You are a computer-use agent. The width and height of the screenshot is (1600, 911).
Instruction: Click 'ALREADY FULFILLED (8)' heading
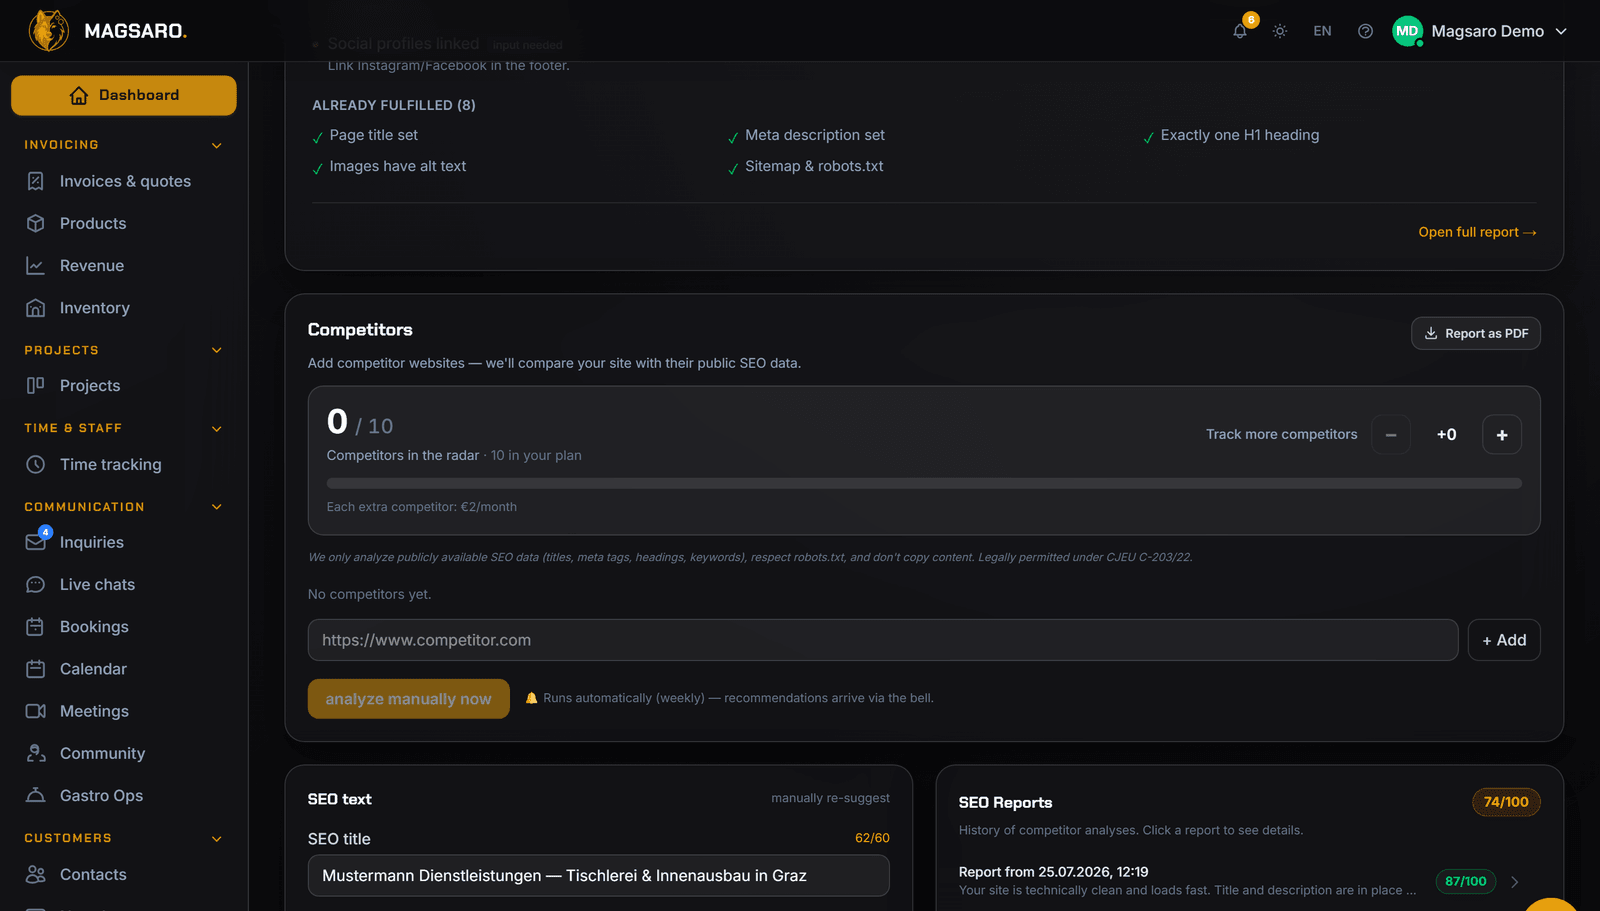[x=394, y=105]
